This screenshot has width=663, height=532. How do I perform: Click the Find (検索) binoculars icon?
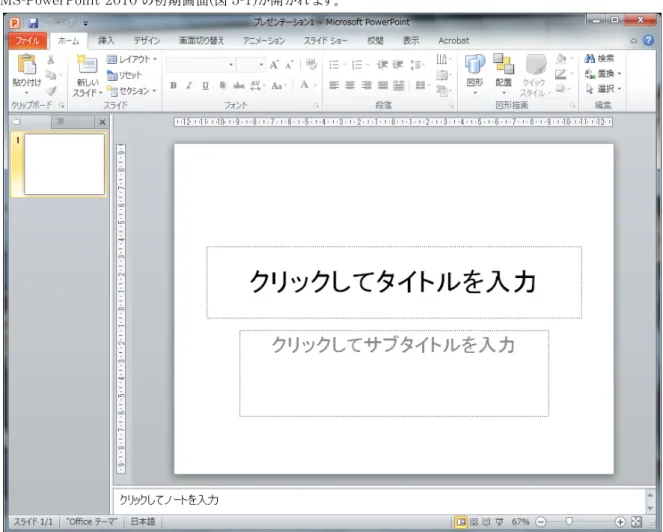590,58
